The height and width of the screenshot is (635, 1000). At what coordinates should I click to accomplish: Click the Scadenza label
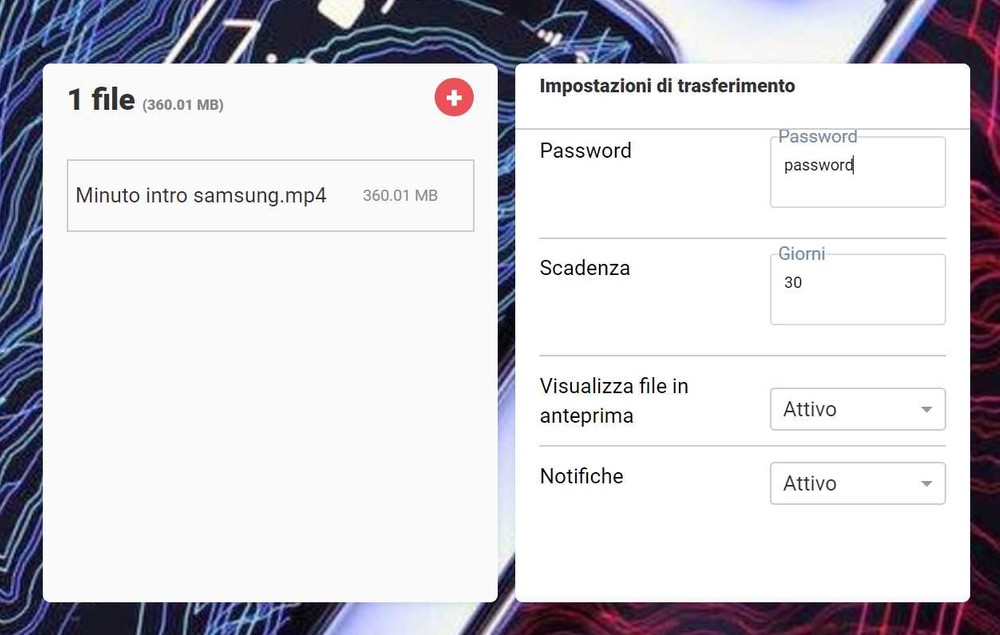(x=585, y=268)
